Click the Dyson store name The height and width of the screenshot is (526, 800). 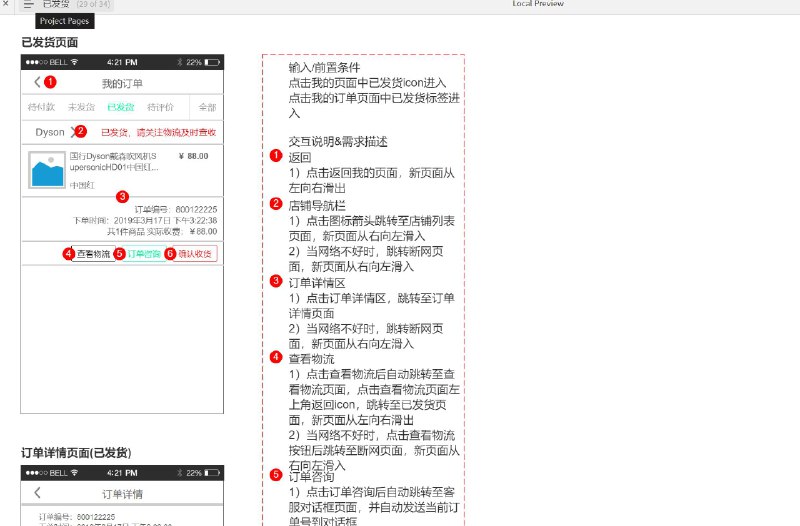click(x=50, y=132)
